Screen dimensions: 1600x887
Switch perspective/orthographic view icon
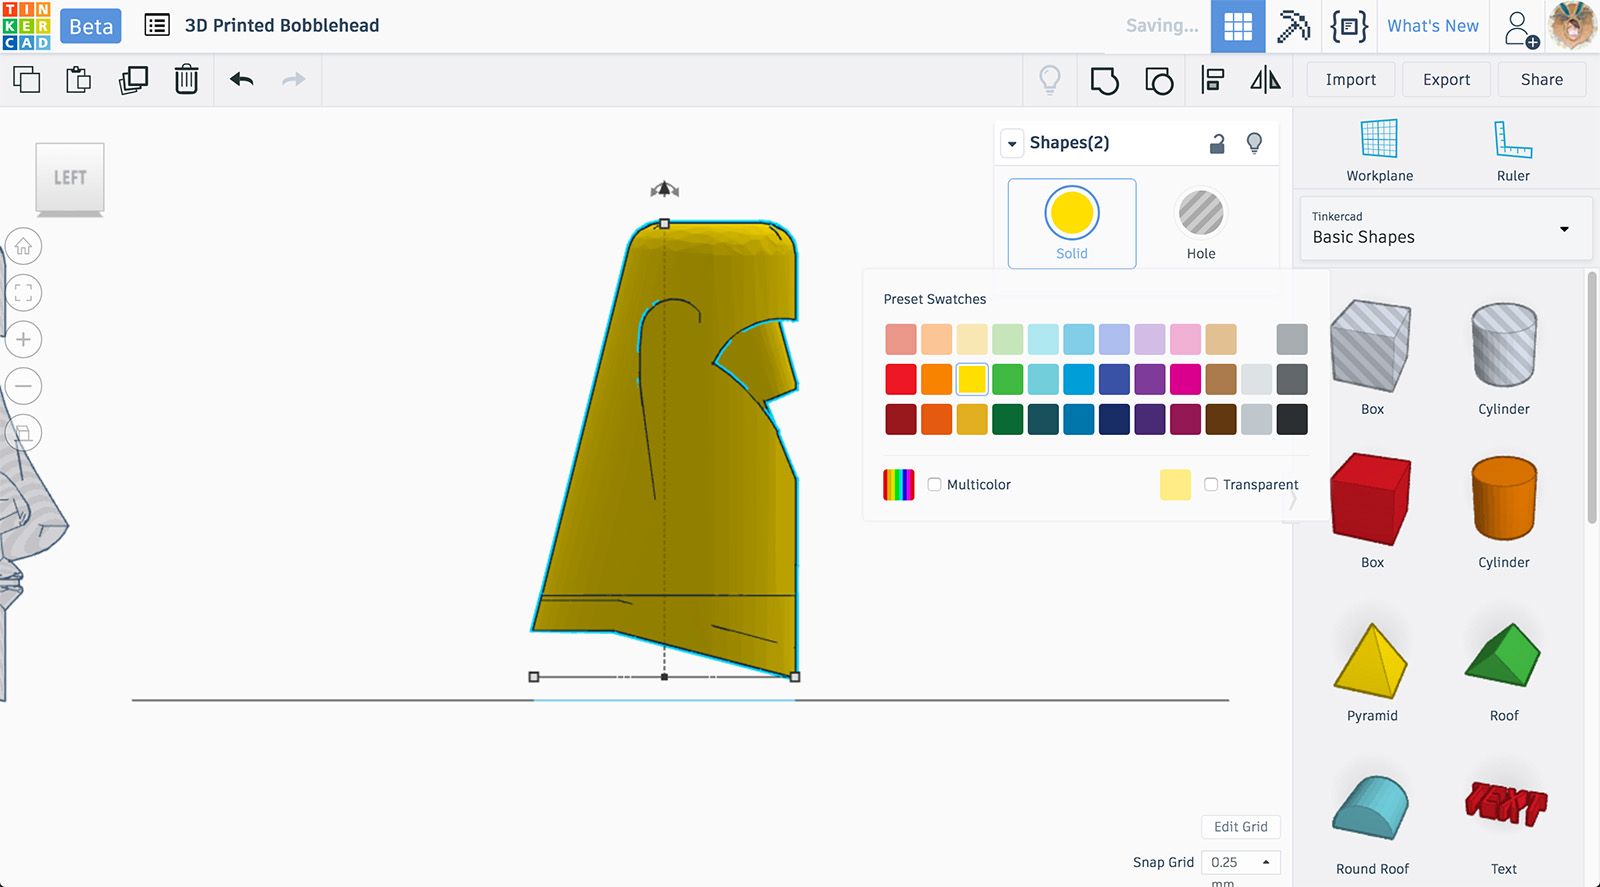(24, 433)
